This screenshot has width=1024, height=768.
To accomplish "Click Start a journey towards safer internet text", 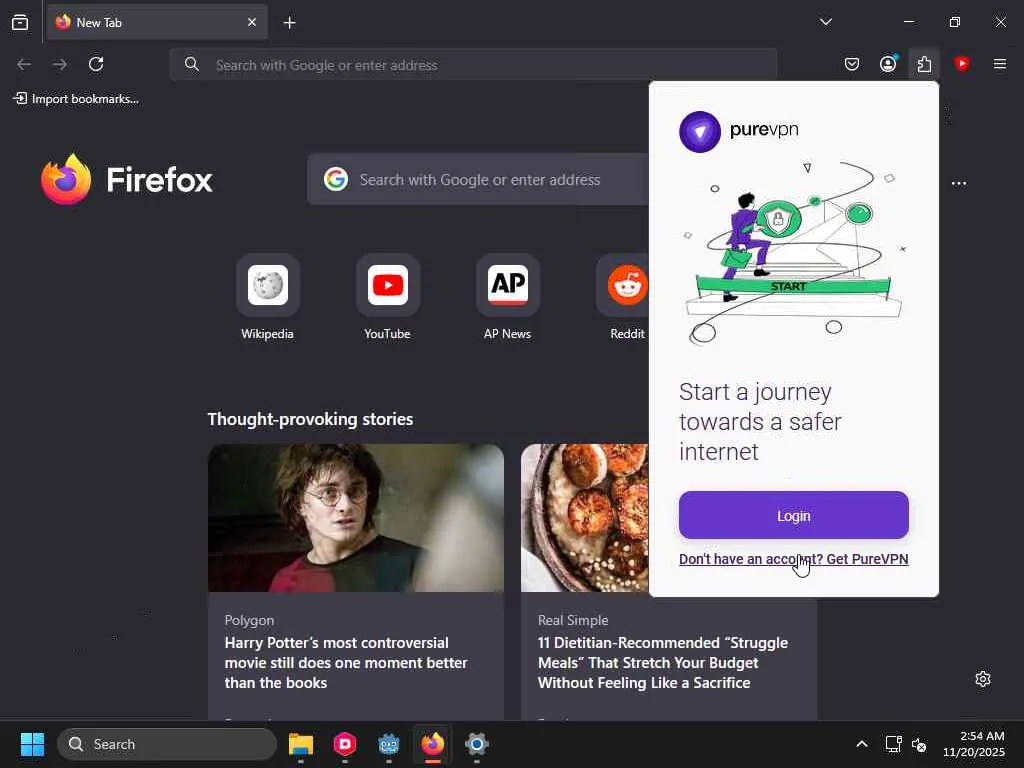I will pos(760,422).
